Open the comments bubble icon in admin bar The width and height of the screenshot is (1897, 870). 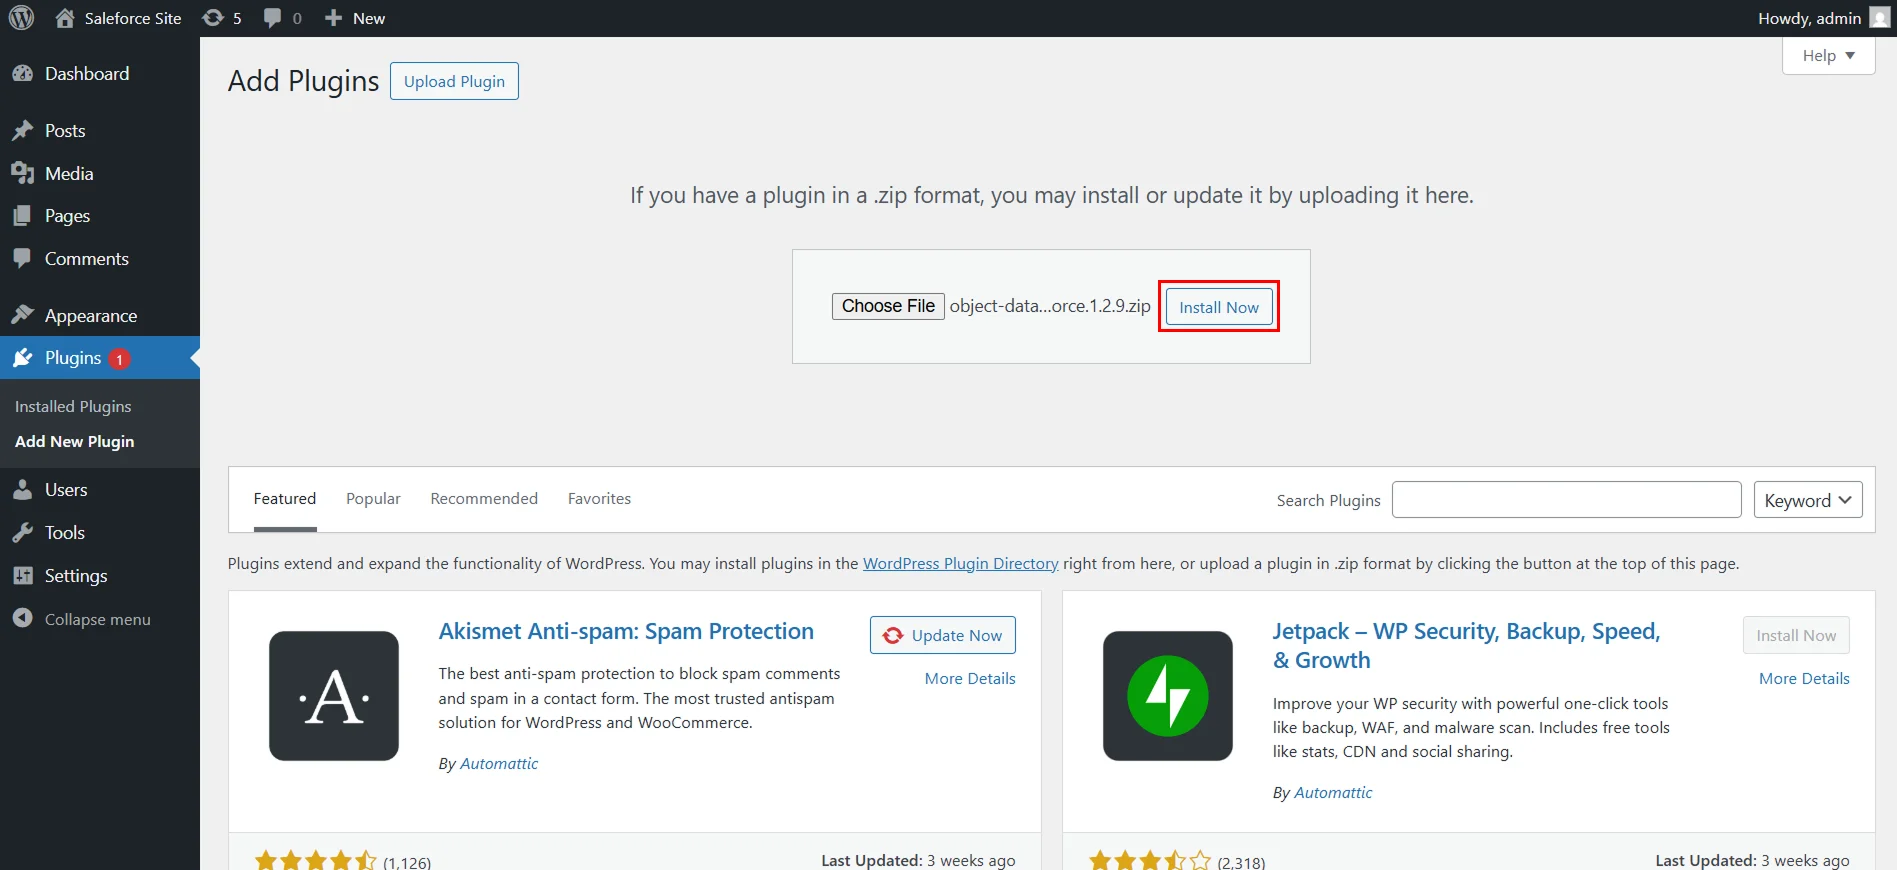pos(272,18)
